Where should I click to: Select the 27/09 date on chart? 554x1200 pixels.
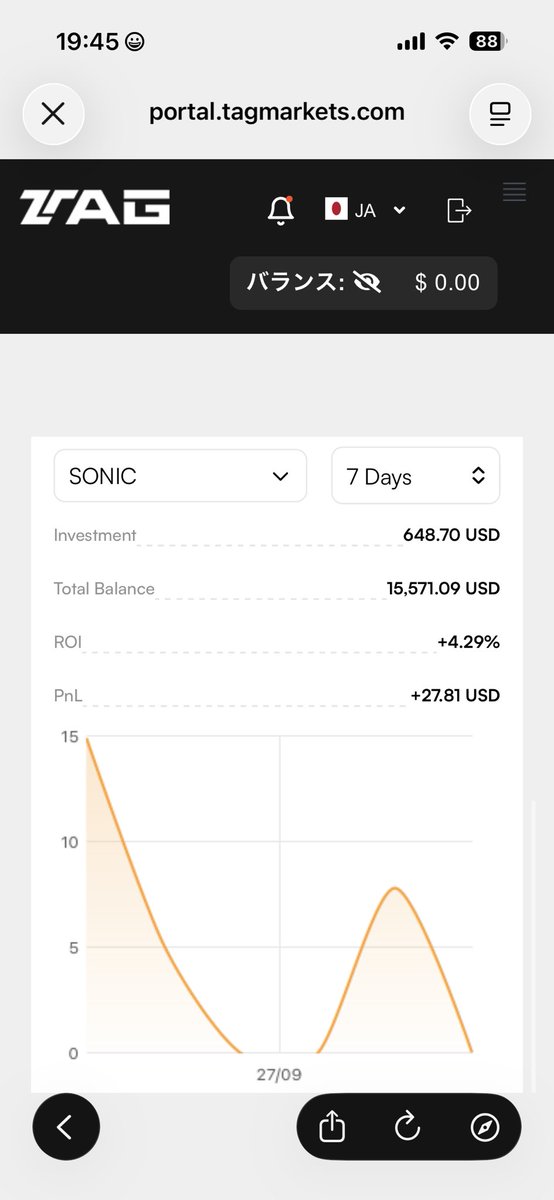pyautogui.click(x=279, y=1075)
